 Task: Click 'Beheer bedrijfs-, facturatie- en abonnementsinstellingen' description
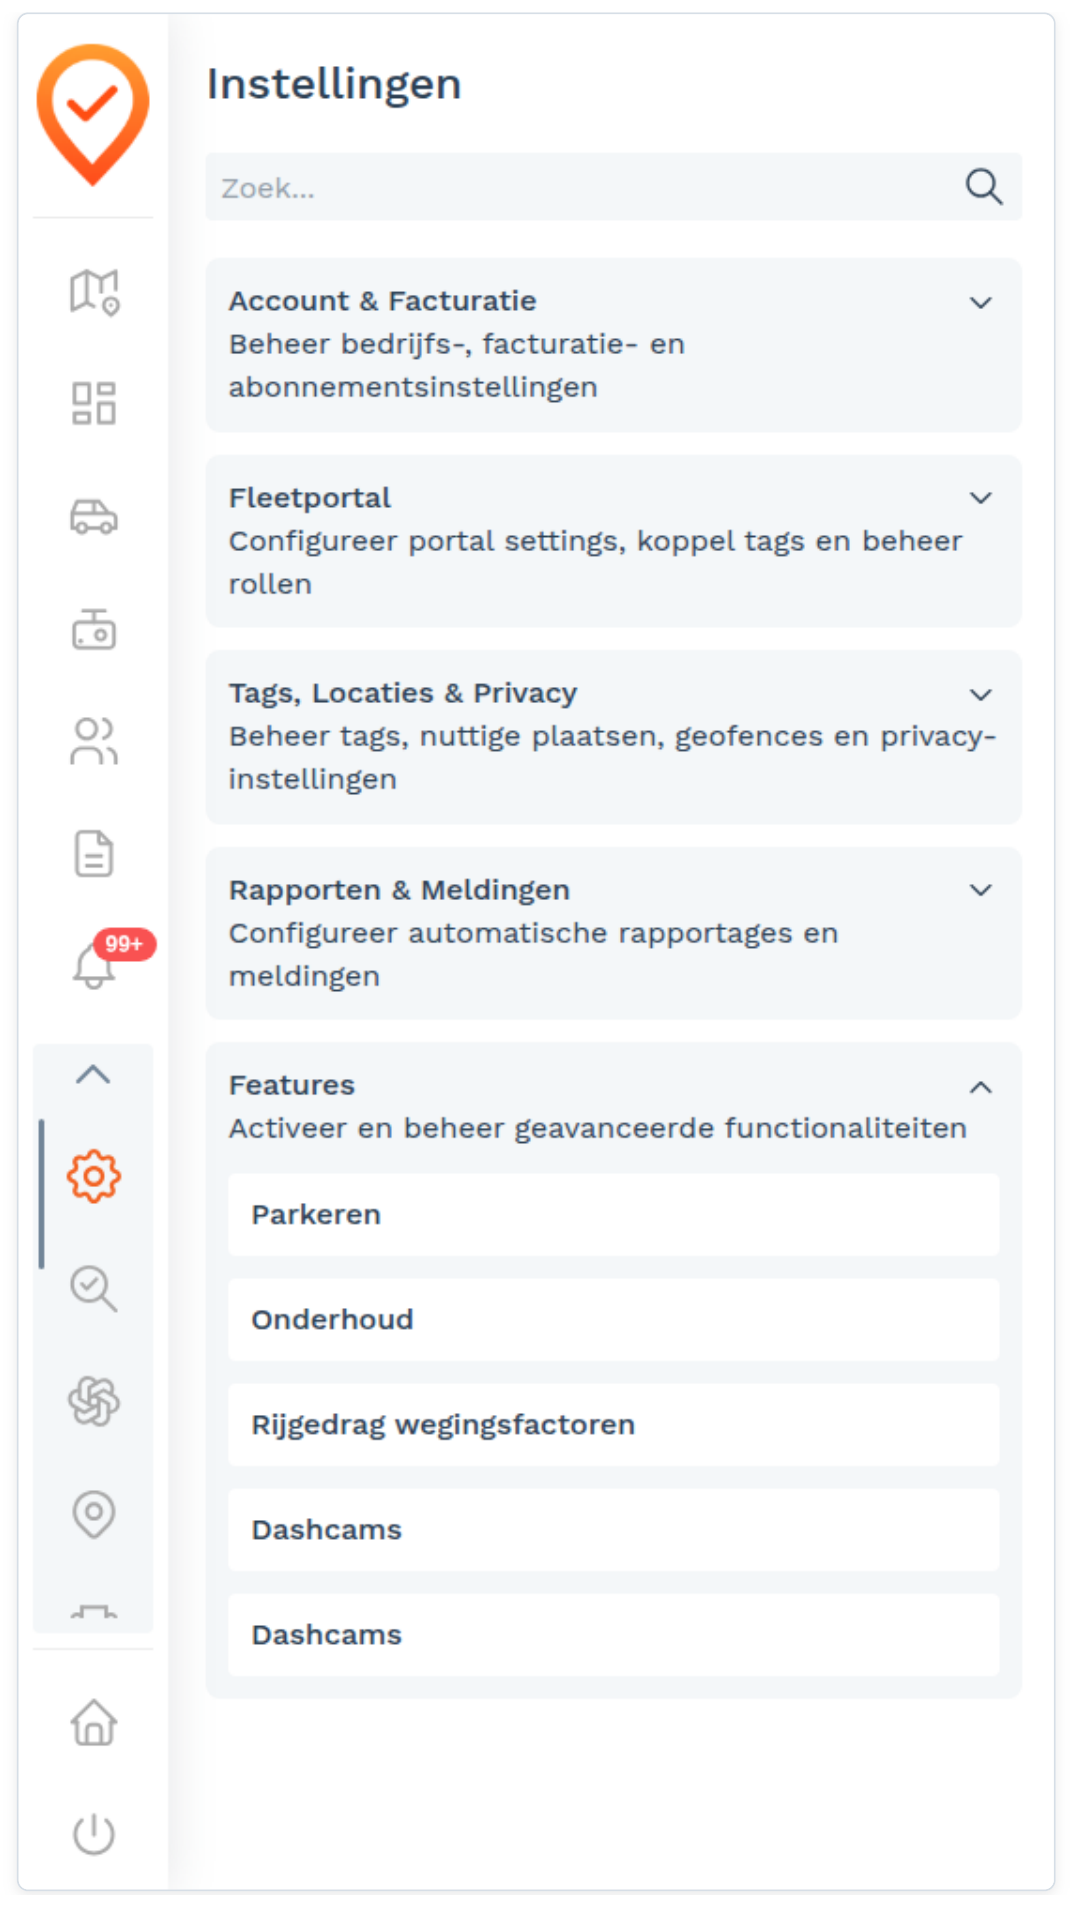(457, 365)
